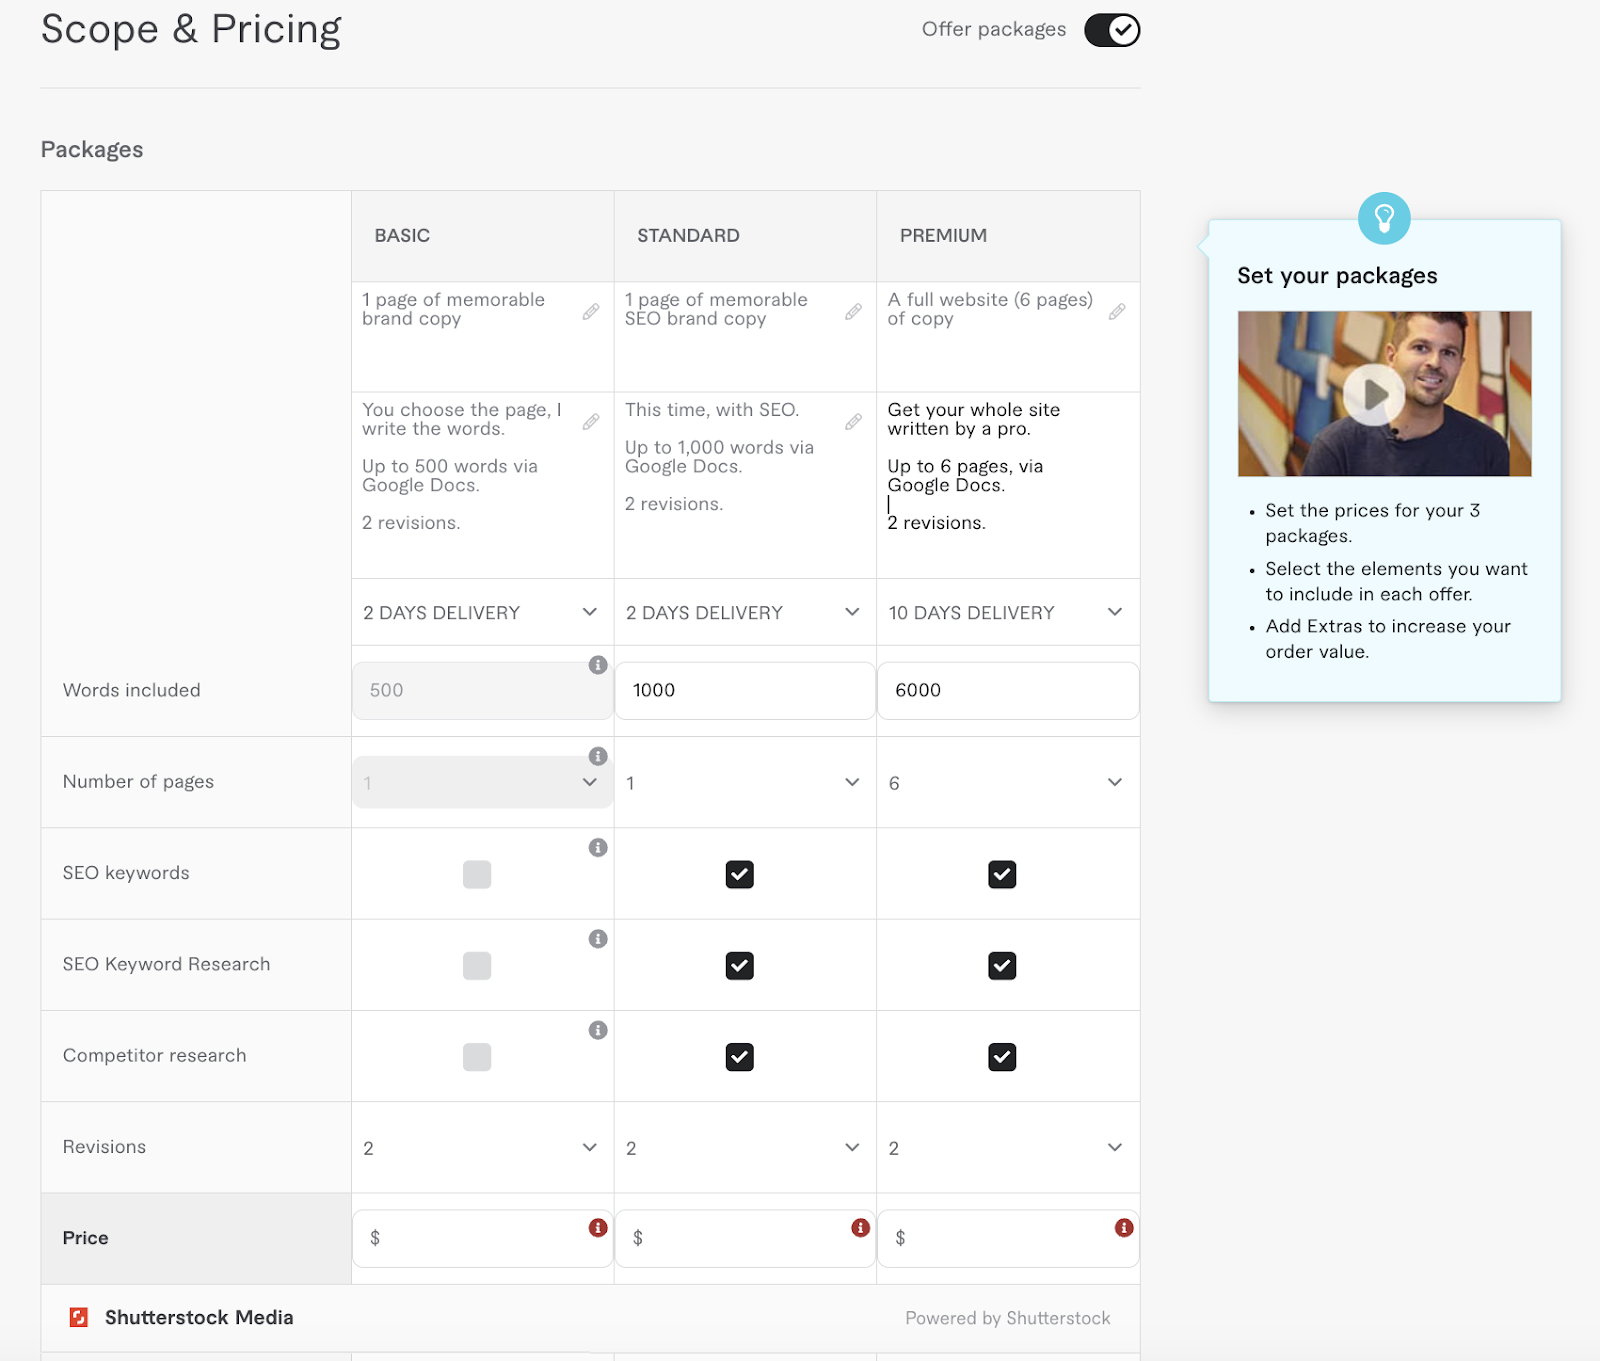Click the info icon on the SEO keywords row
Viewport: 1600px width, 1361px height.
pyautogui.click(x=598, y=847)
